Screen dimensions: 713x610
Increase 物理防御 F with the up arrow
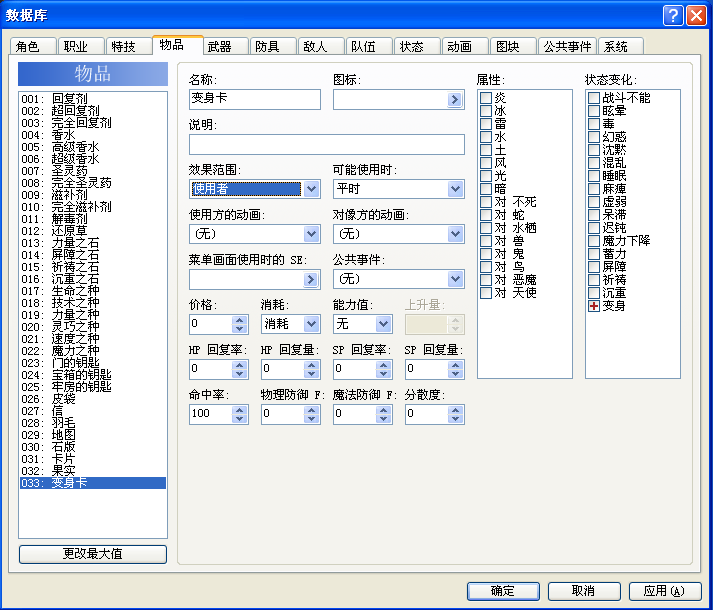pos(311,410)
